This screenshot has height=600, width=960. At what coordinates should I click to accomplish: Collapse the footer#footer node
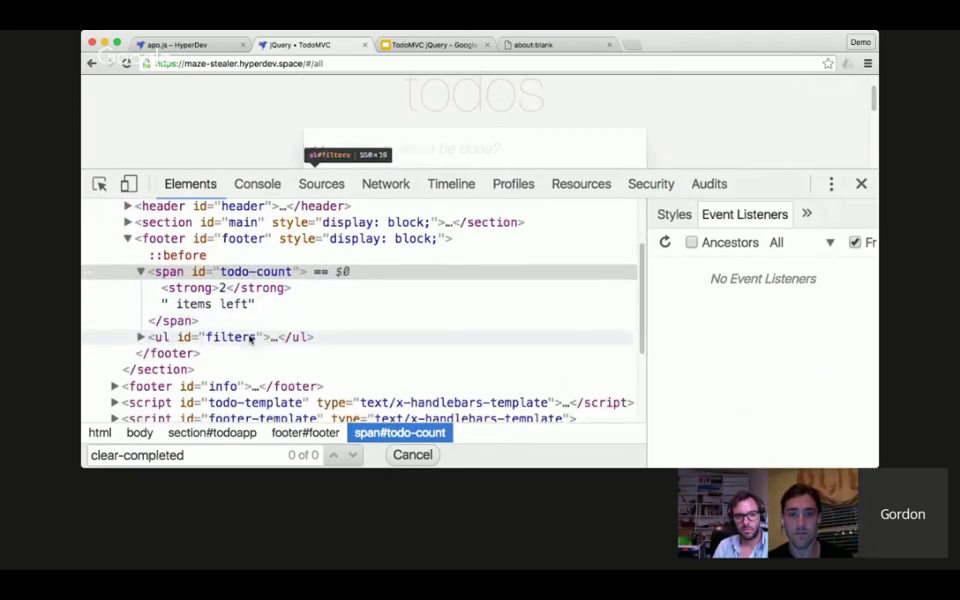(x=127, y=238)
